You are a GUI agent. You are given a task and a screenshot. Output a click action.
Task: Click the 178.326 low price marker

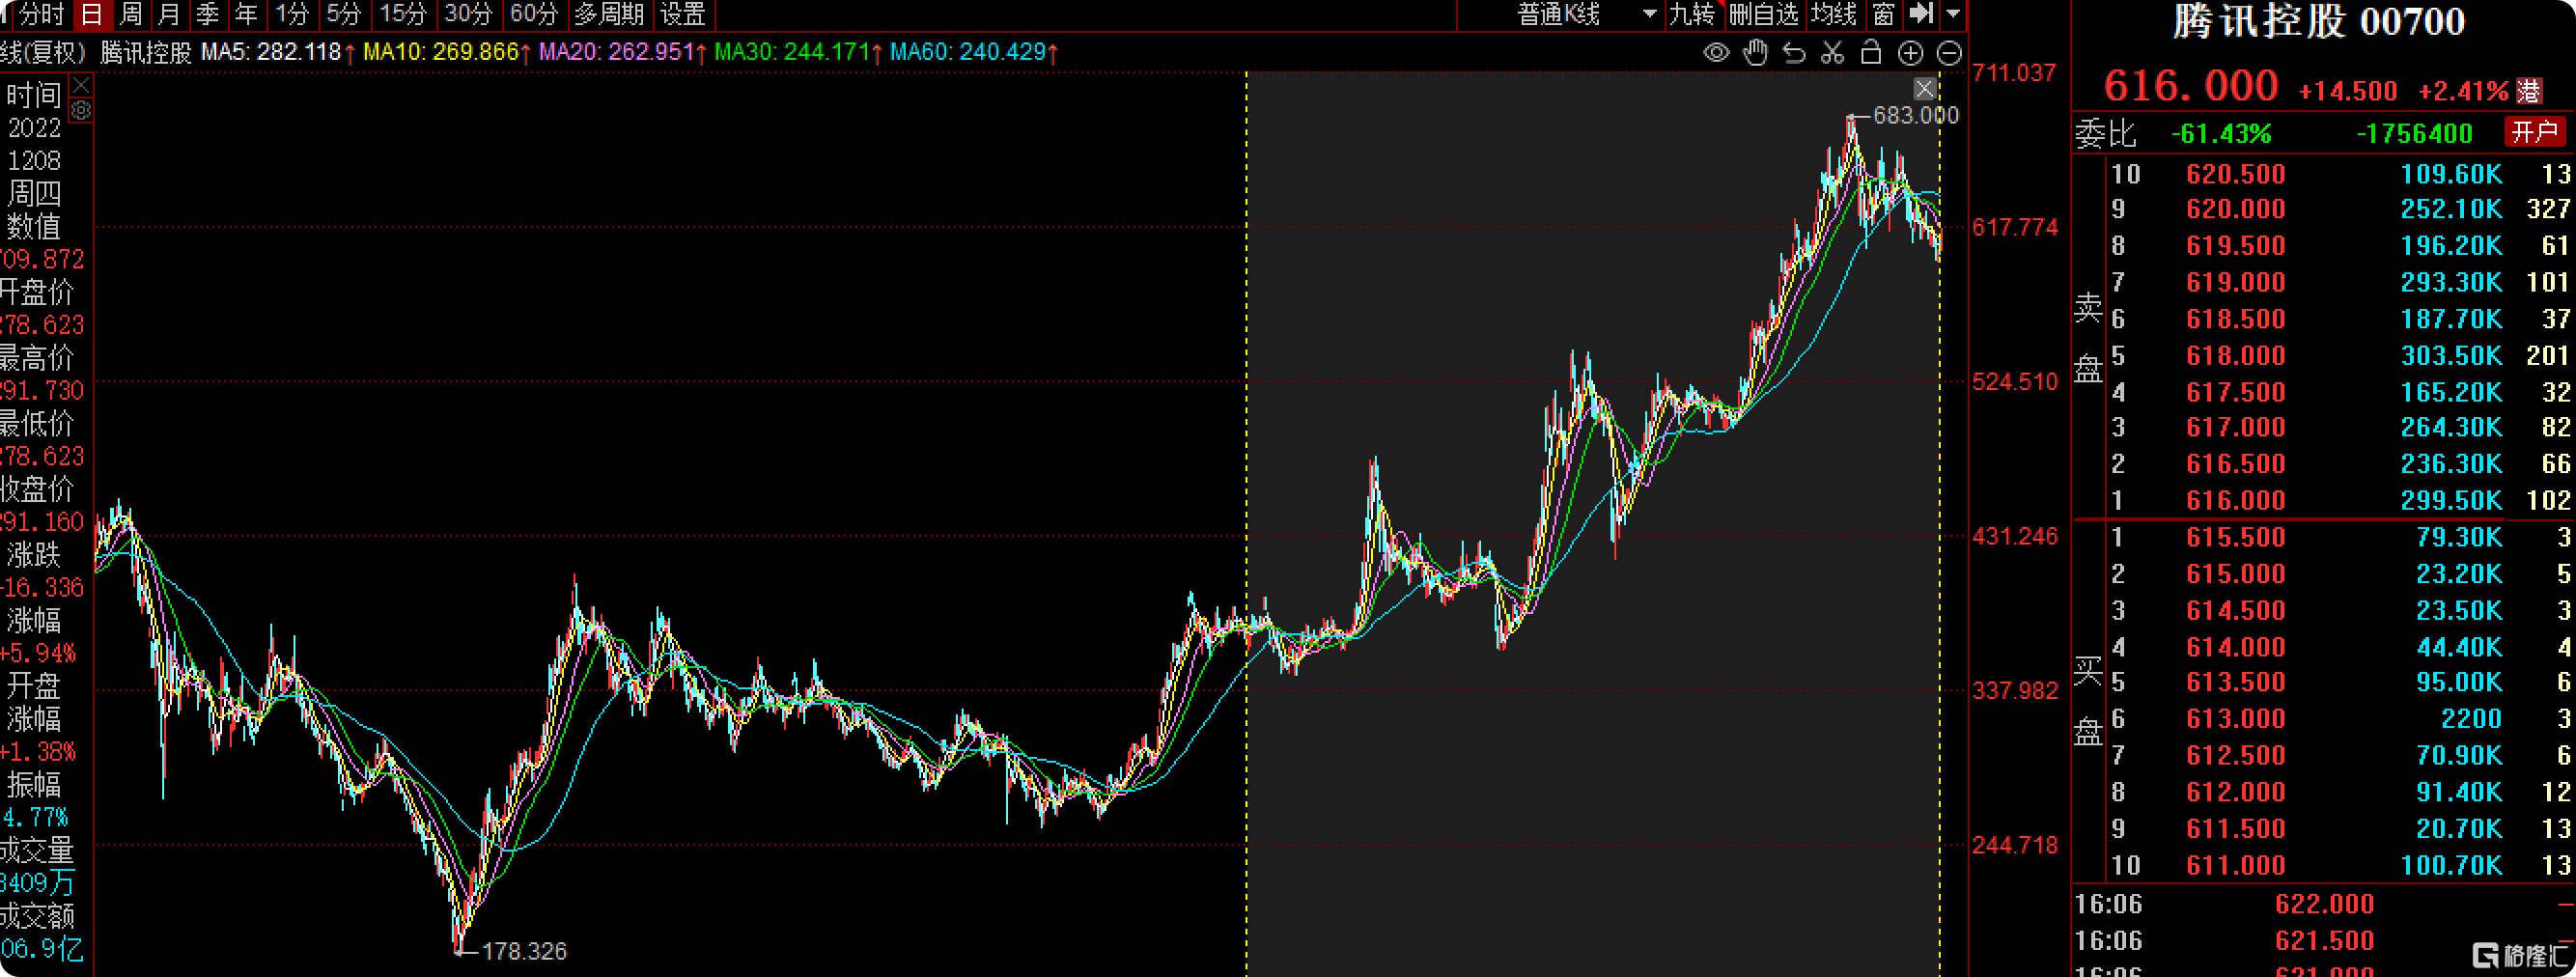pos(524,950)
